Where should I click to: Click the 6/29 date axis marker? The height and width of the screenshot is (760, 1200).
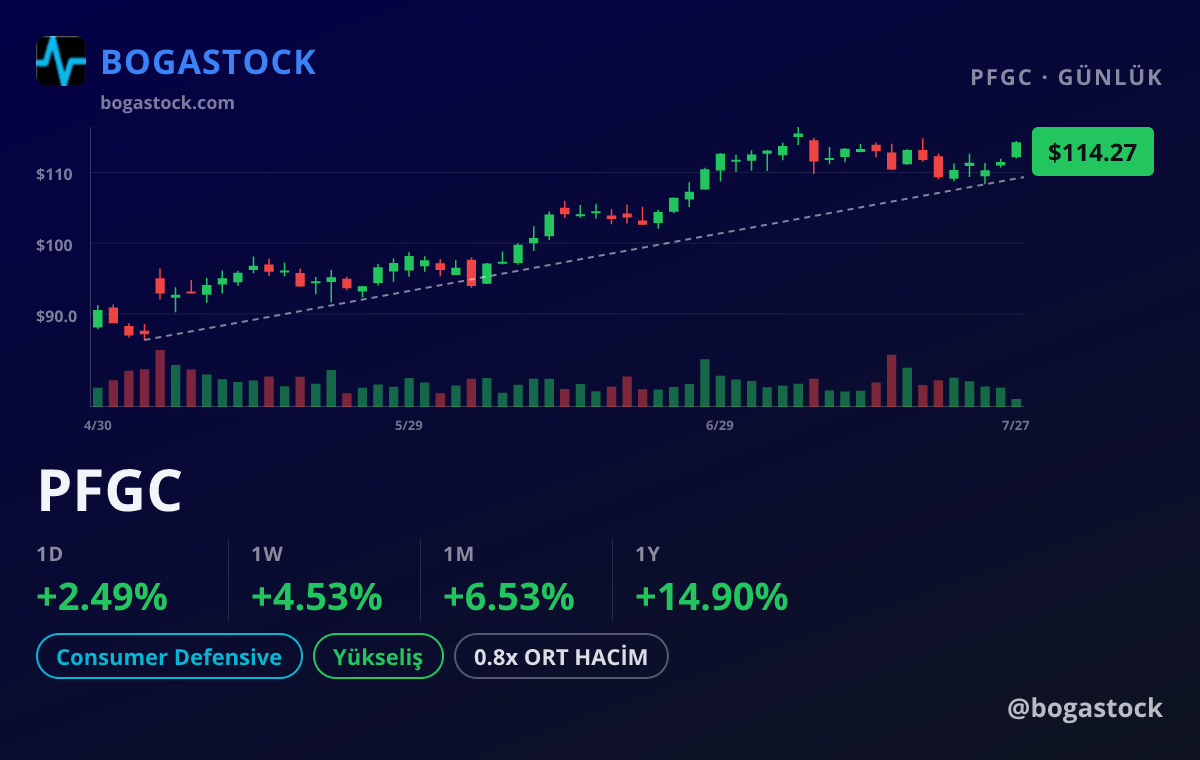tap(719, 425)
